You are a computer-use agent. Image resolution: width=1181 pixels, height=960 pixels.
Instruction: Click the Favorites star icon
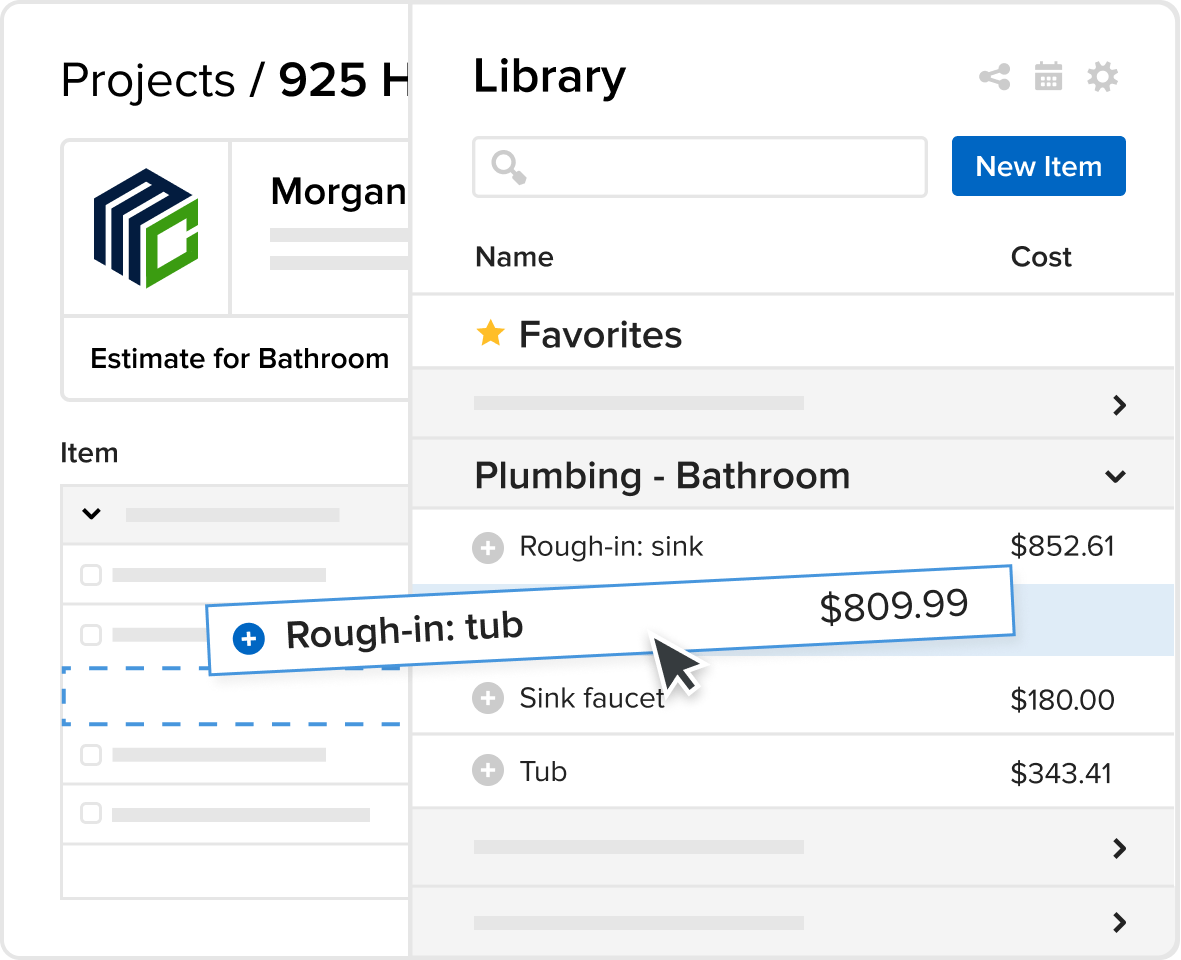click(490, 333)
